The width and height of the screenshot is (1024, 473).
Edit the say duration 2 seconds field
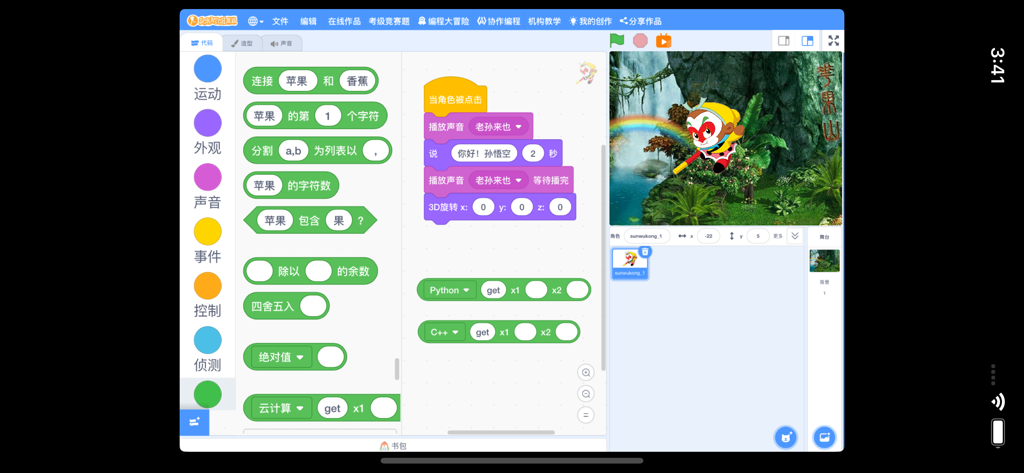(x=533, y=154)
